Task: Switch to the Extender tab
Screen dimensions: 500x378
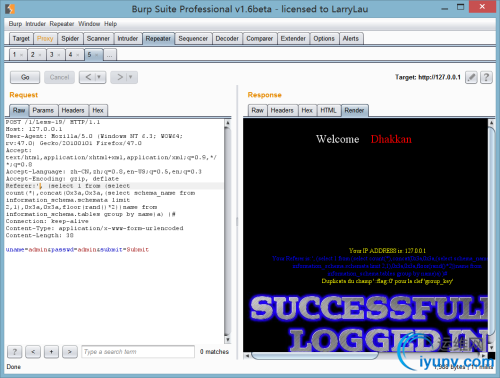Action: click(x=293, y=39)
